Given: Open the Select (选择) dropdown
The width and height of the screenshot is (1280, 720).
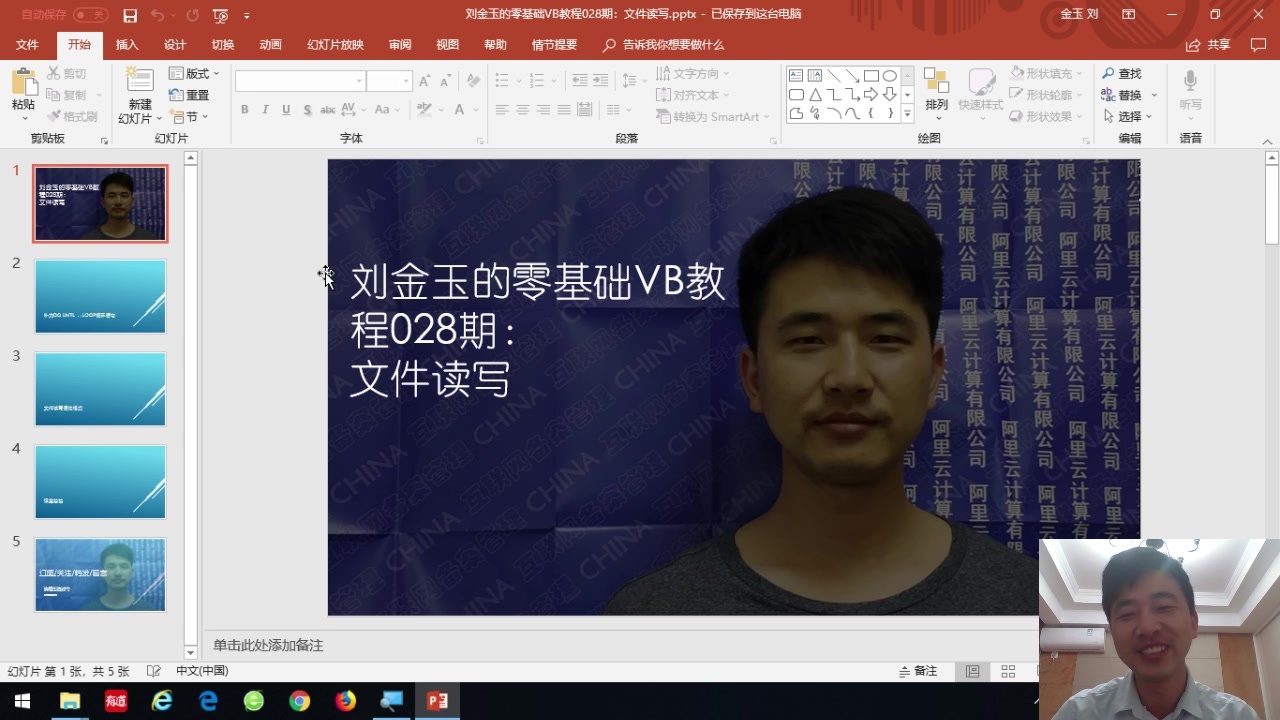Looking at the screenshot, I should [x=1128, y=117].
